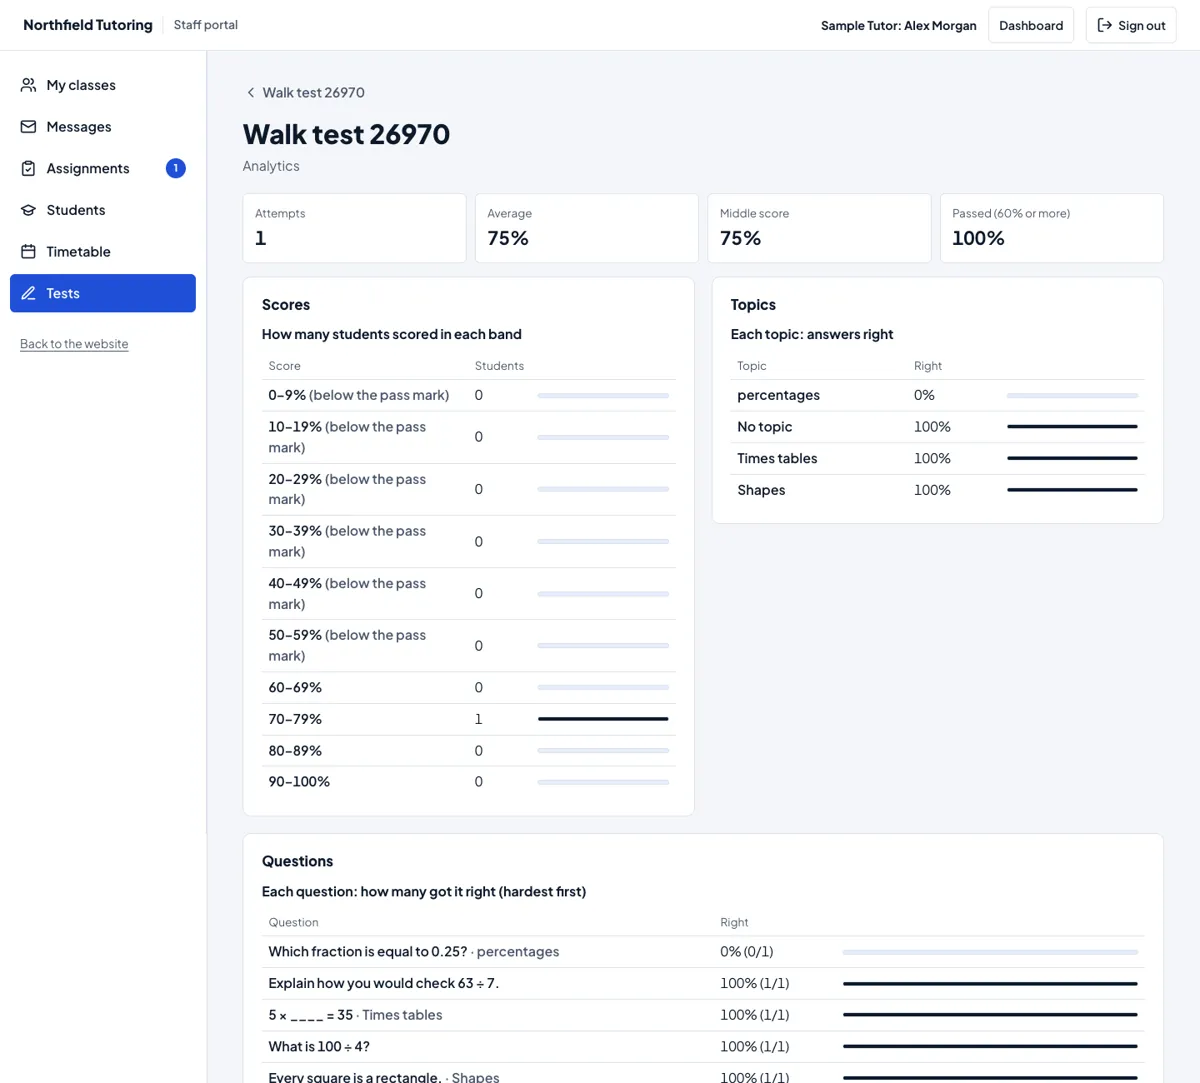Click the '60–69%' score band label
Image resolution: width=1200 pixels, height=1083 pixels.
(x=295, y=688)
